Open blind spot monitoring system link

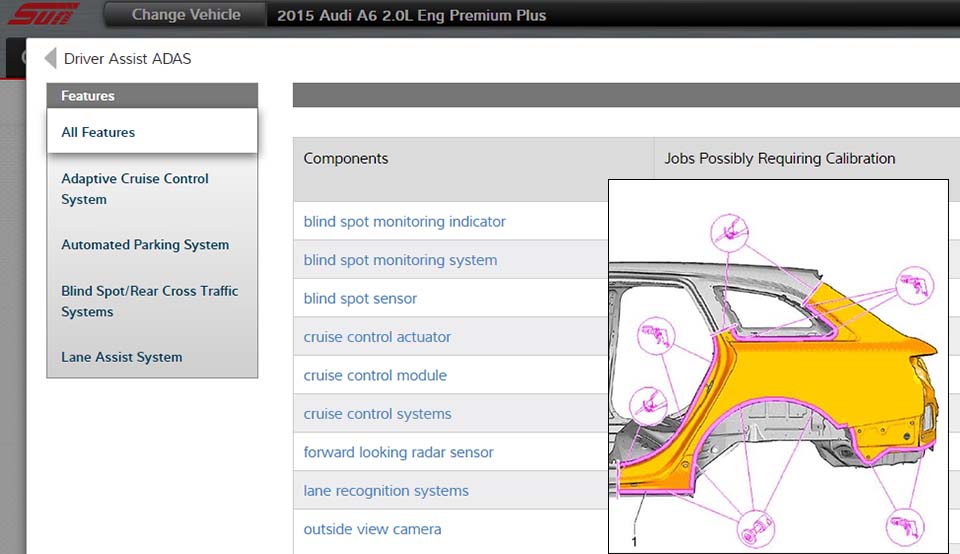coord(400,260)
